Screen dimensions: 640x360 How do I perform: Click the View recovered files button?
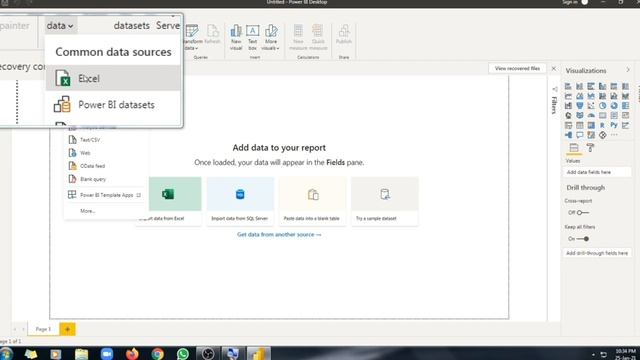pos(517,68)
